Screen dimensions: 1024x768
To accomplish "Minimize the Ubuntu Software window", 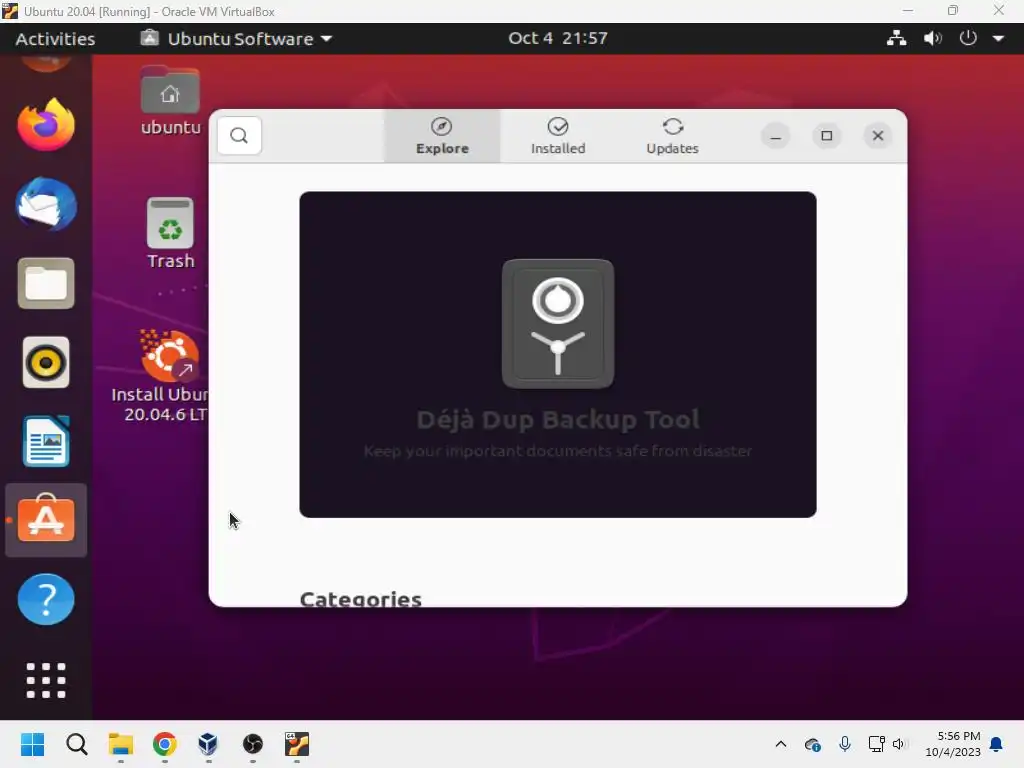I will (775, 136).
